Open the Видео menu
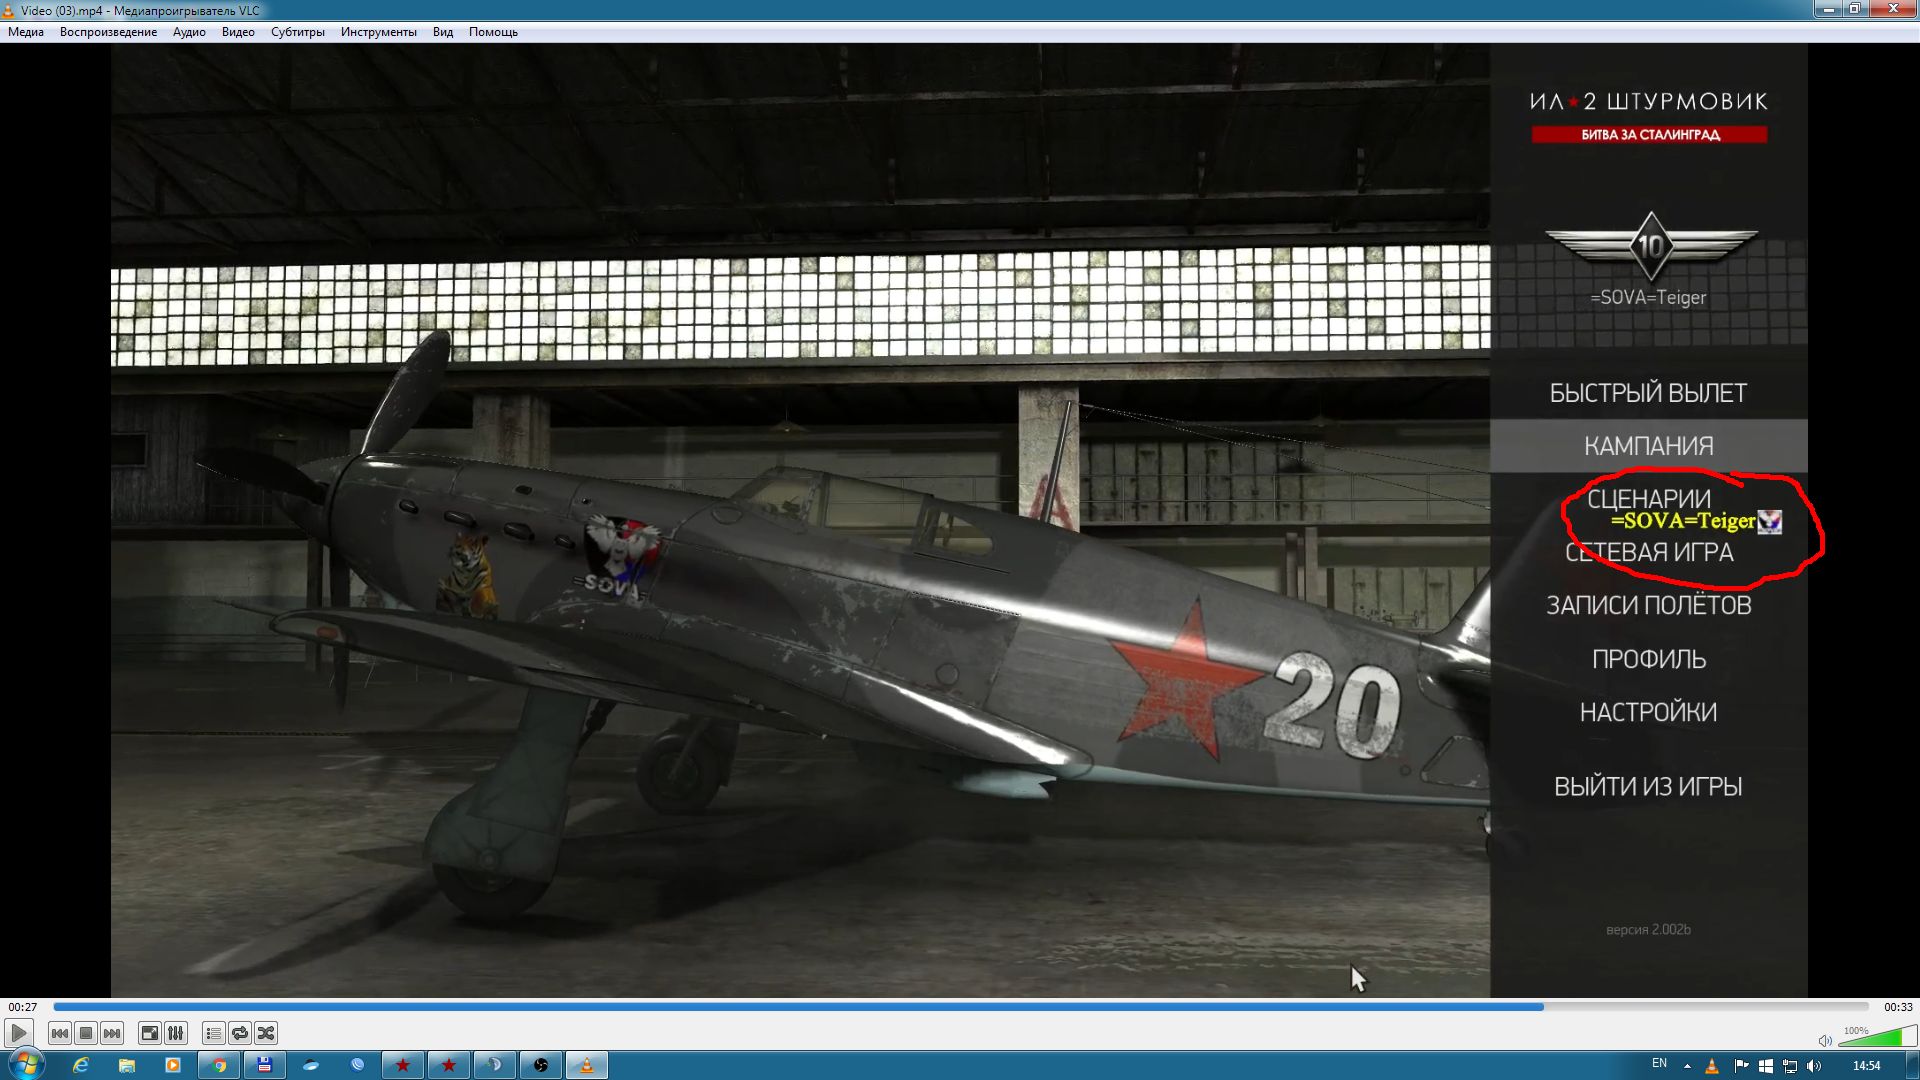1920x1080 pixels. tap(238, 32)
